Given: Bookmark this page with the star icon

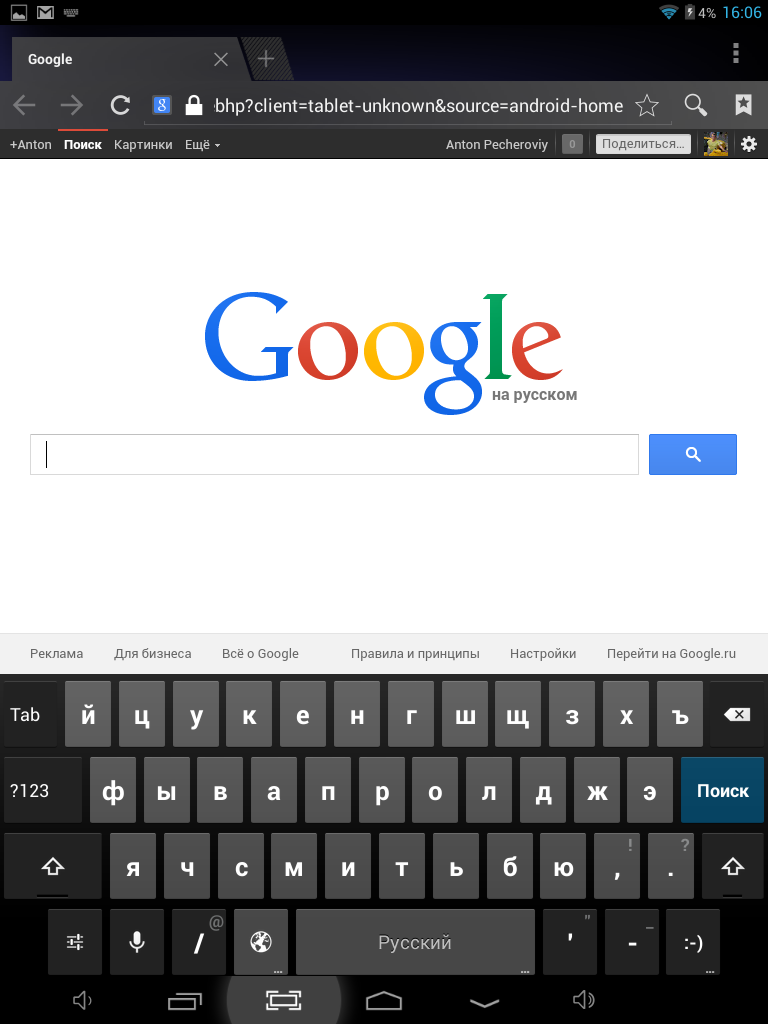Looking at the screenshot, I should tap(647, 105).
